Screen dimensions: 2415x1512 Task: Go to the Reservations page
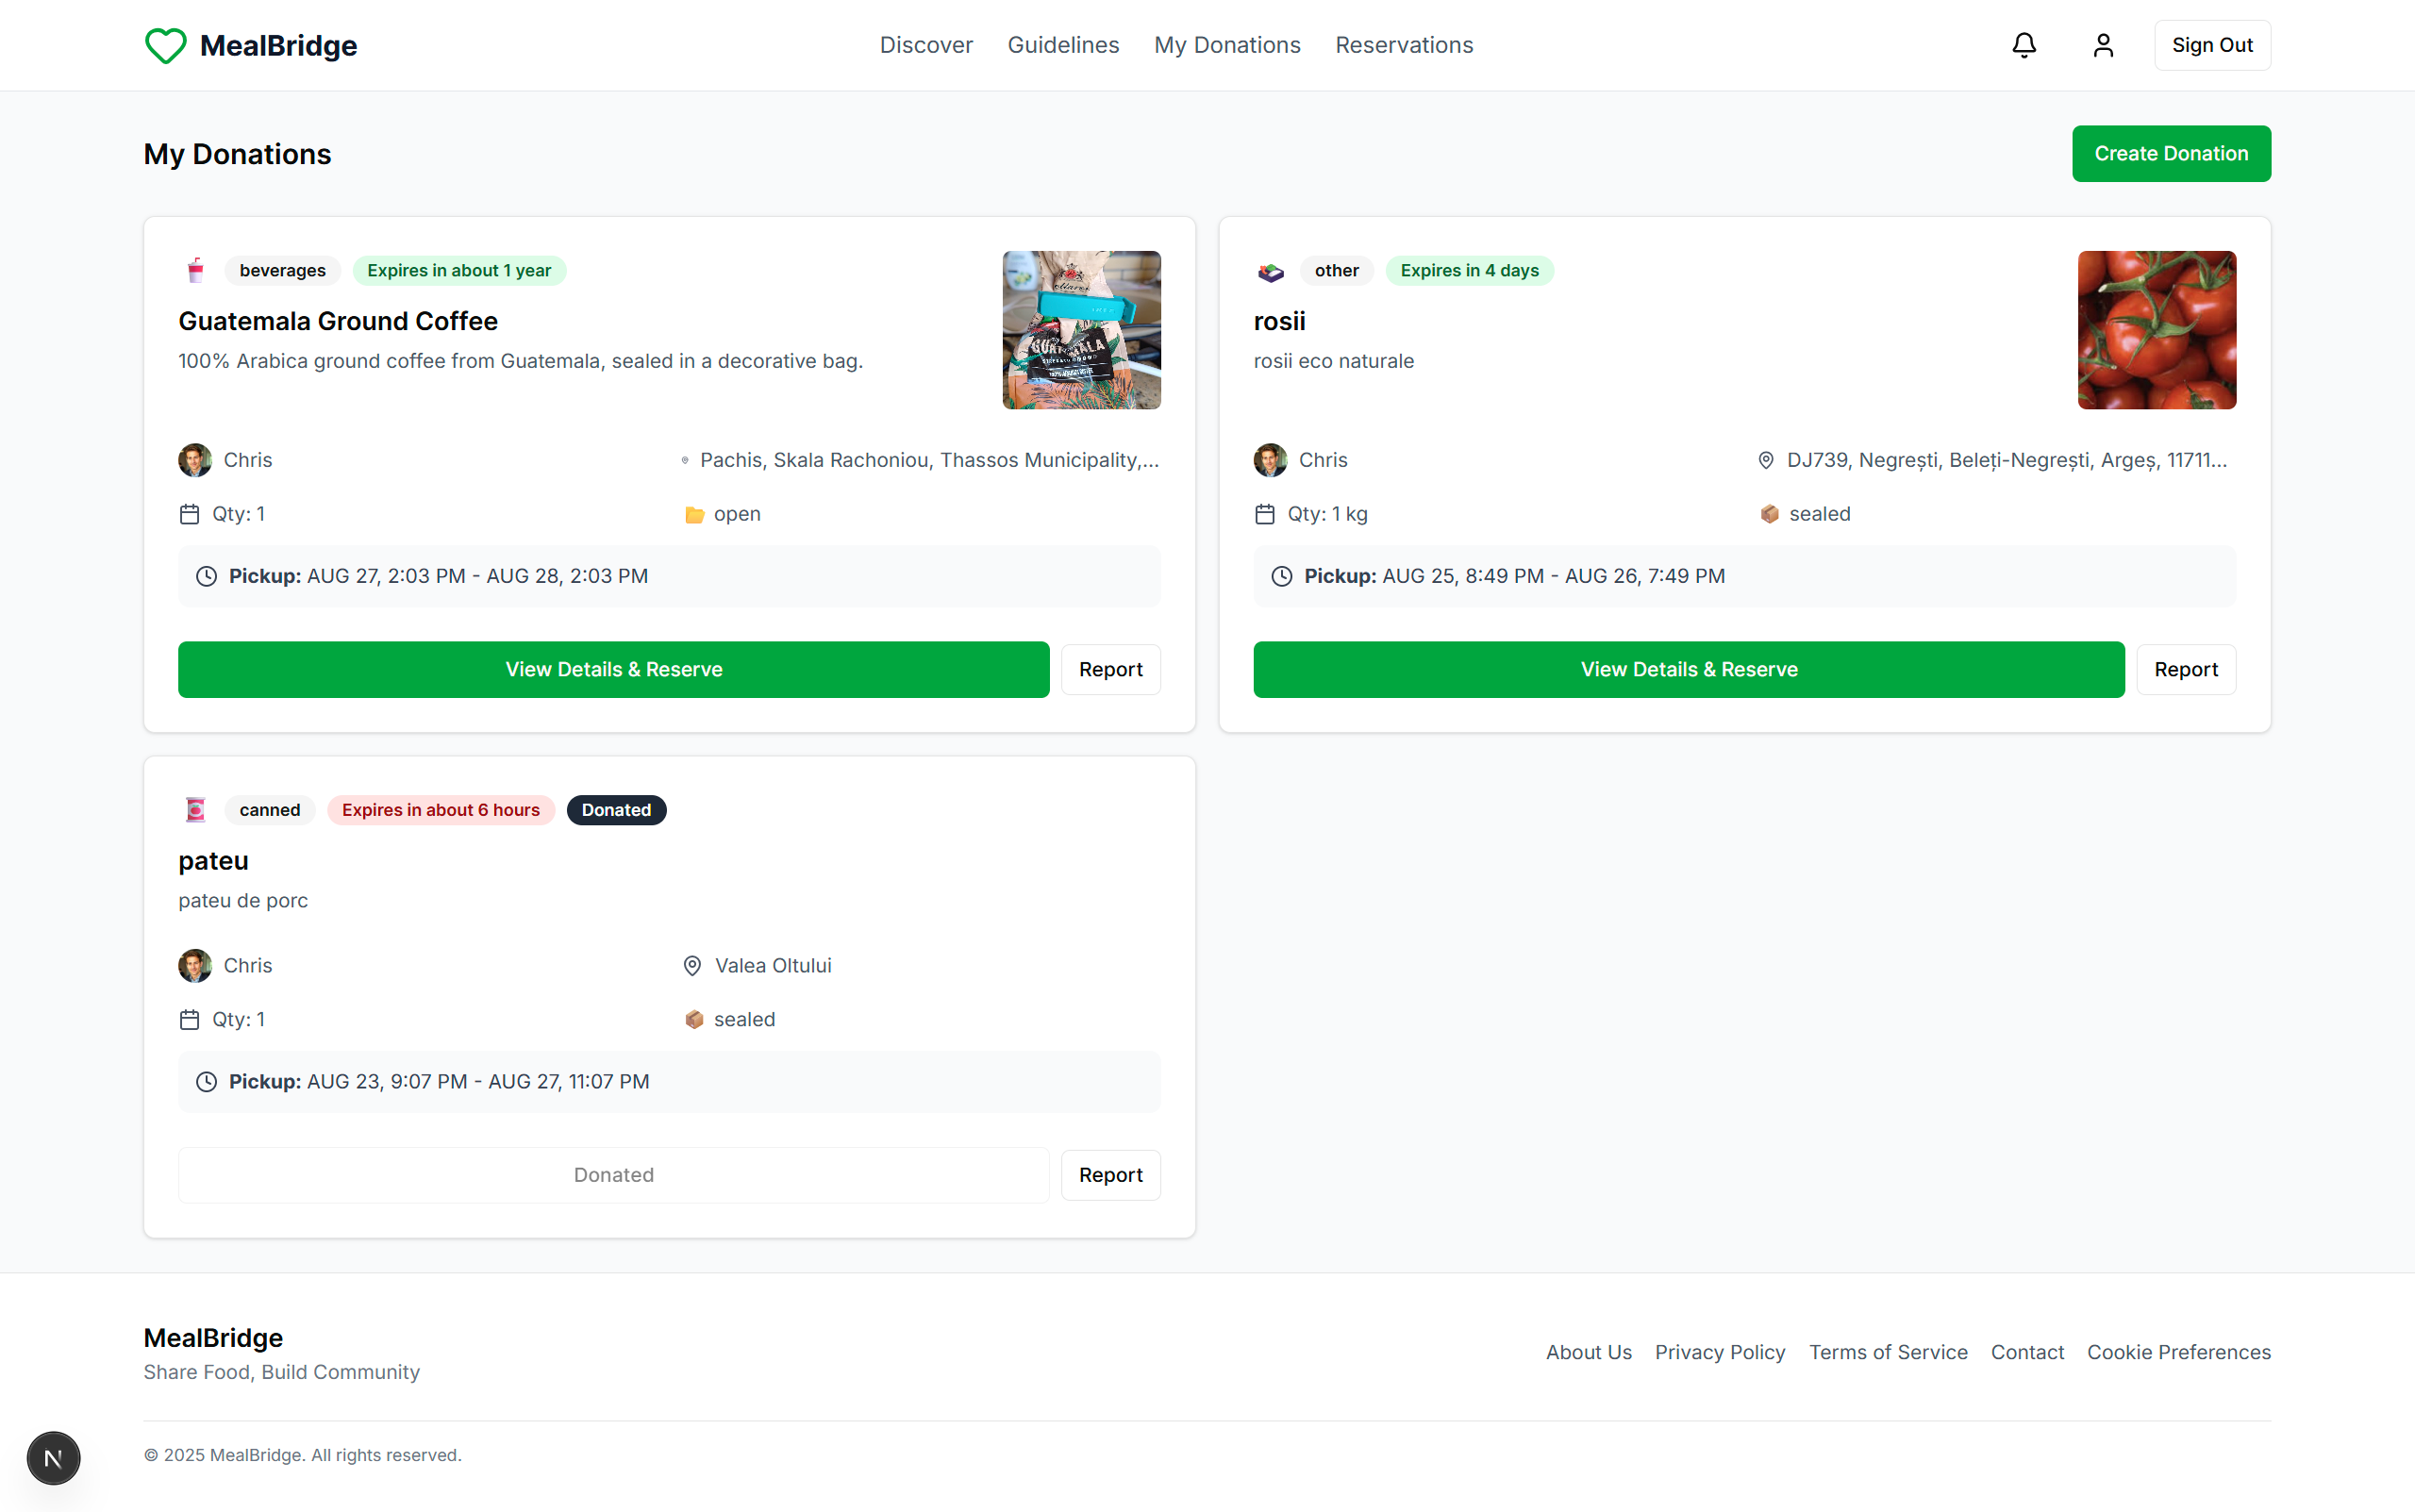pos(1403,45)
